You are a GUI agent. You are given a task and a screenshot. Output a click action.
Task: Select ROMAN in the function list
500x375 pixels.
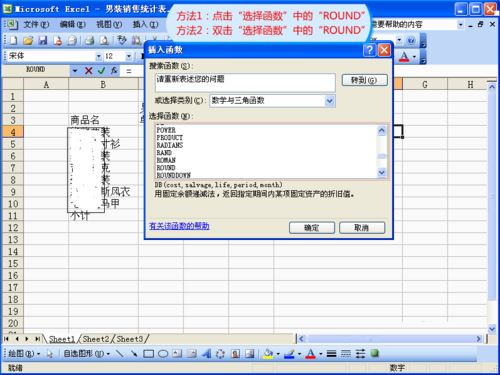(166, 160)
